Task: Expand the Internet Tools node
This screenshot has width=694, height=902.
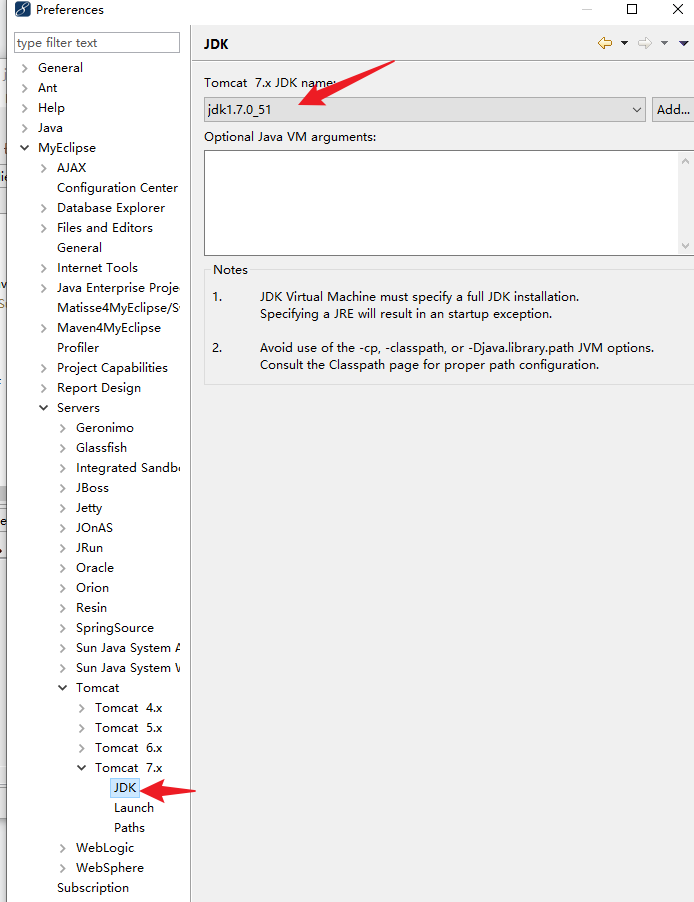Action: tap(44, 268)
